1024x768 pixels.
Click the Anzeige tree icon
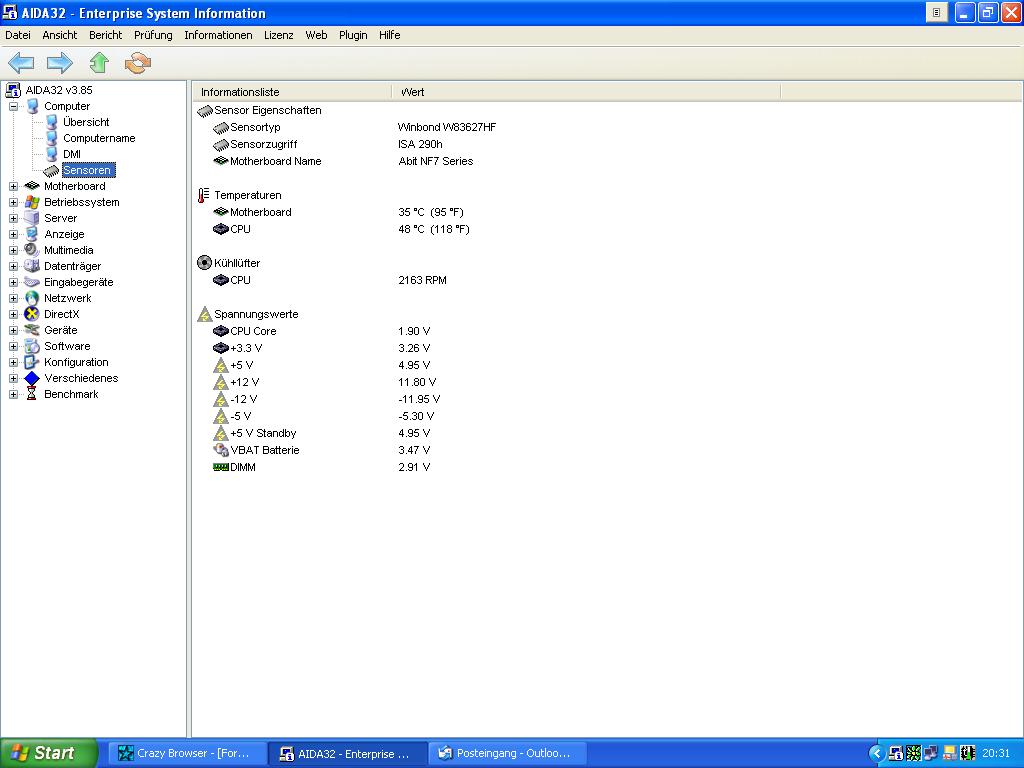click(31, 234)
